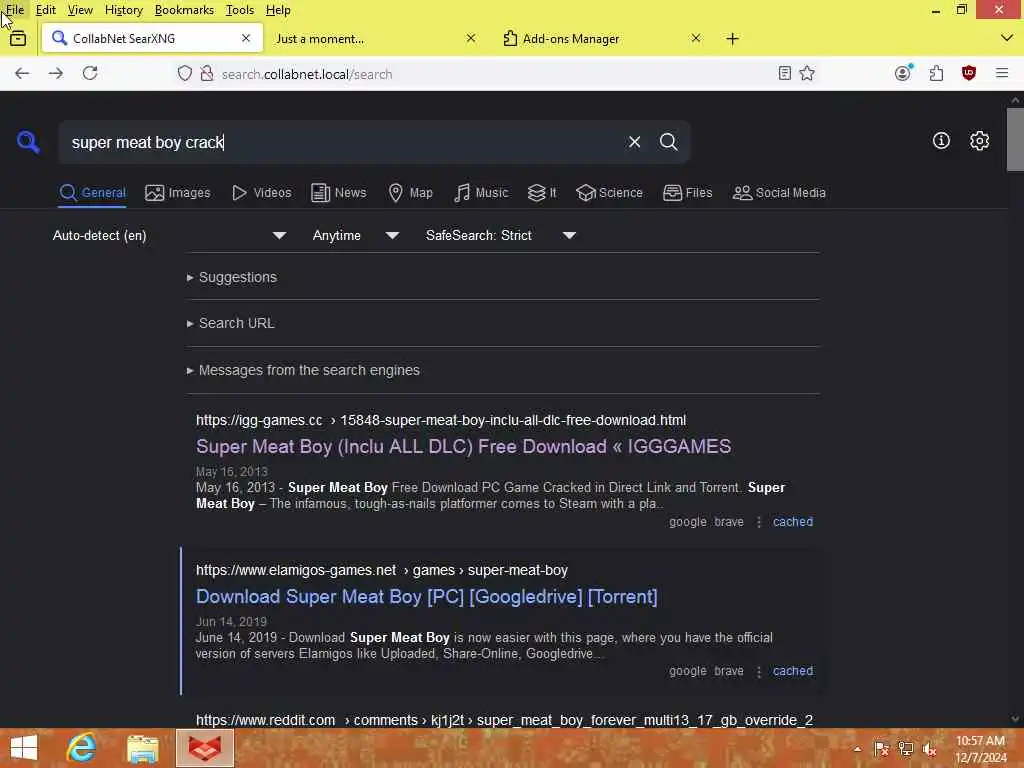Switch to the Images category
Viewport: 1024px width, 768px height.
point(178,193)
